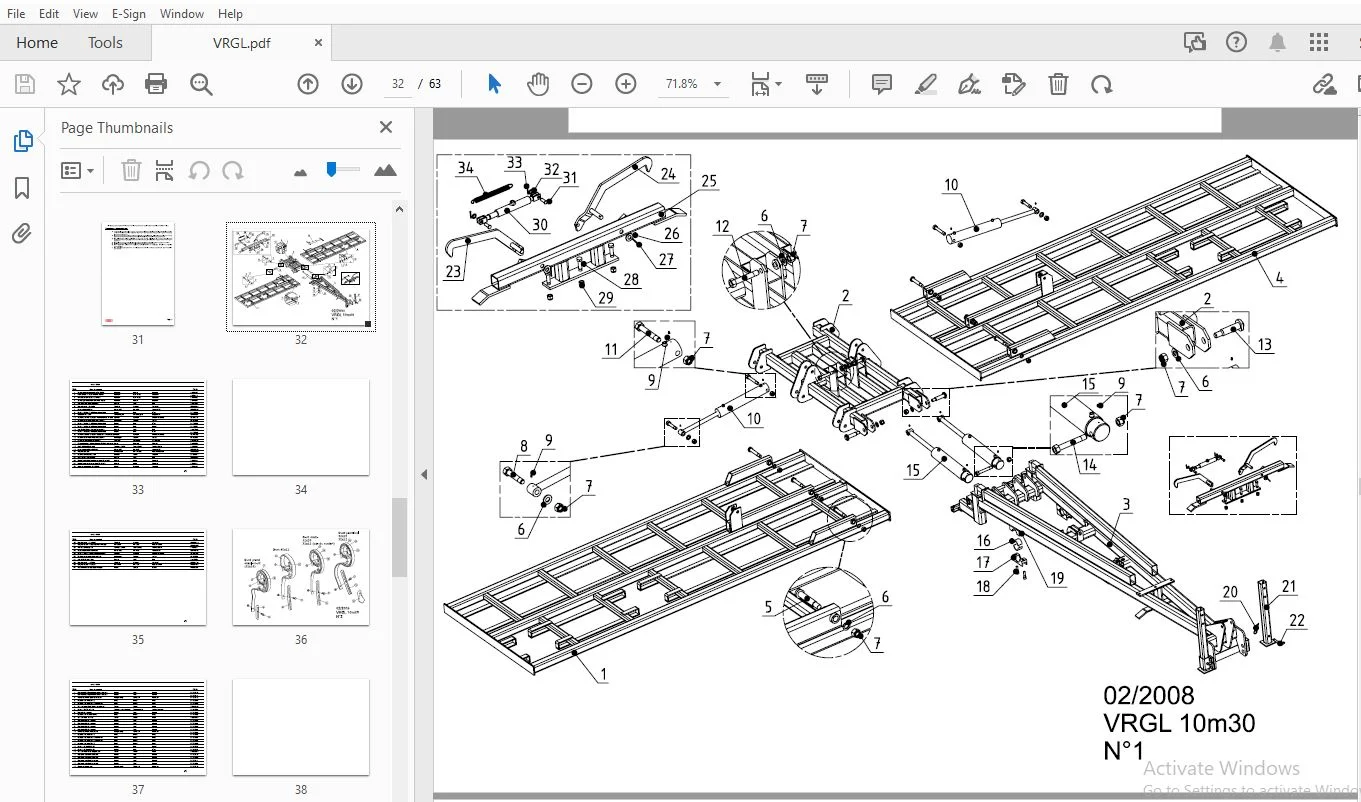Click the thumbnails panel scrollbar handle
This screenshot has height=802, width=1361.
click(399, 537)
